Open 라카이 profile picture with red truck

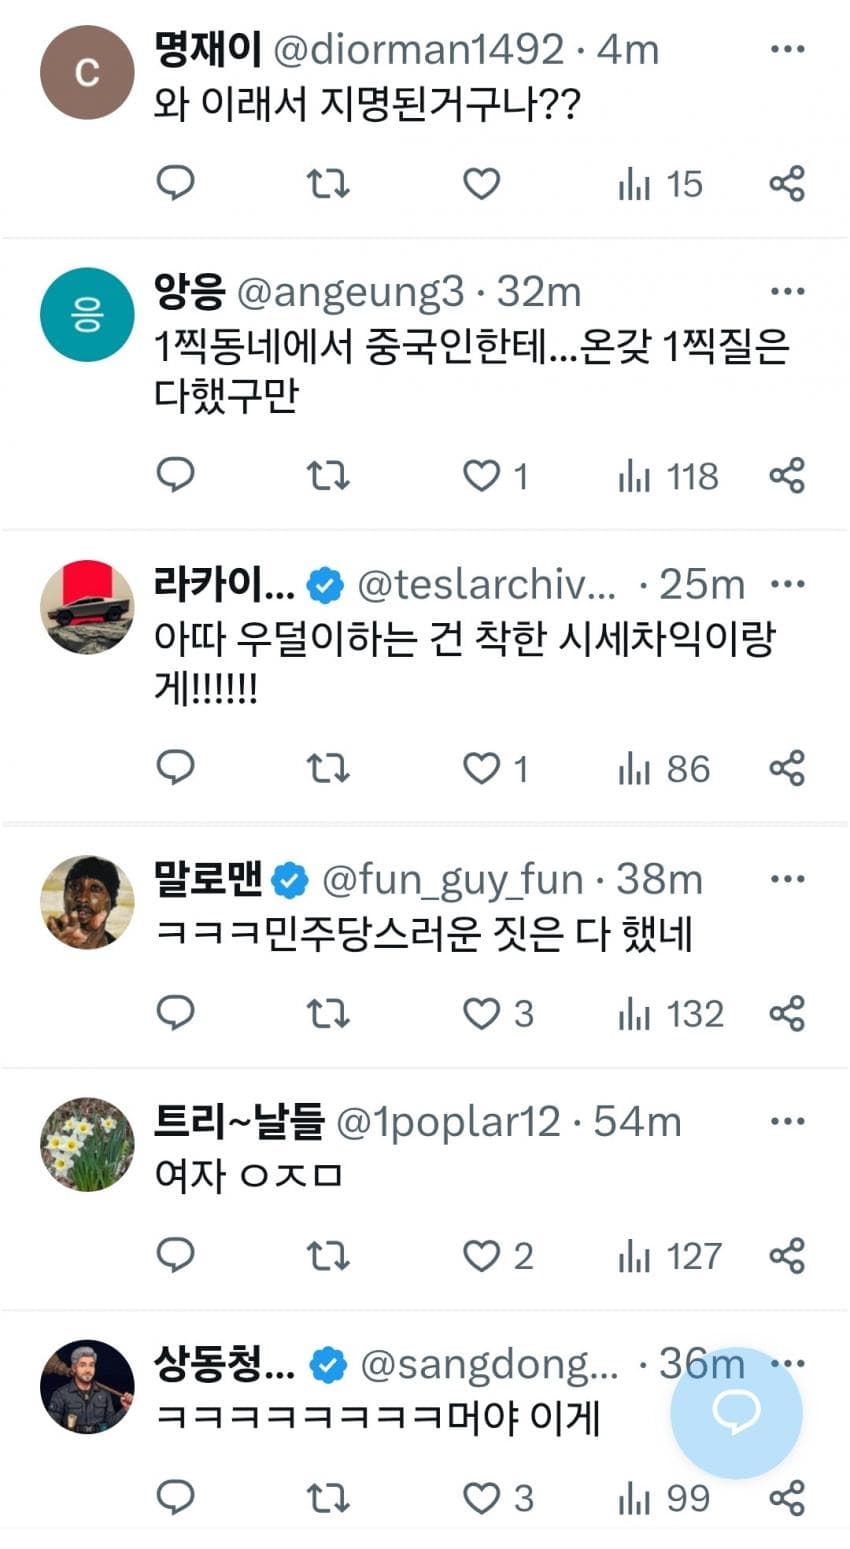click(x=87, y=607)
